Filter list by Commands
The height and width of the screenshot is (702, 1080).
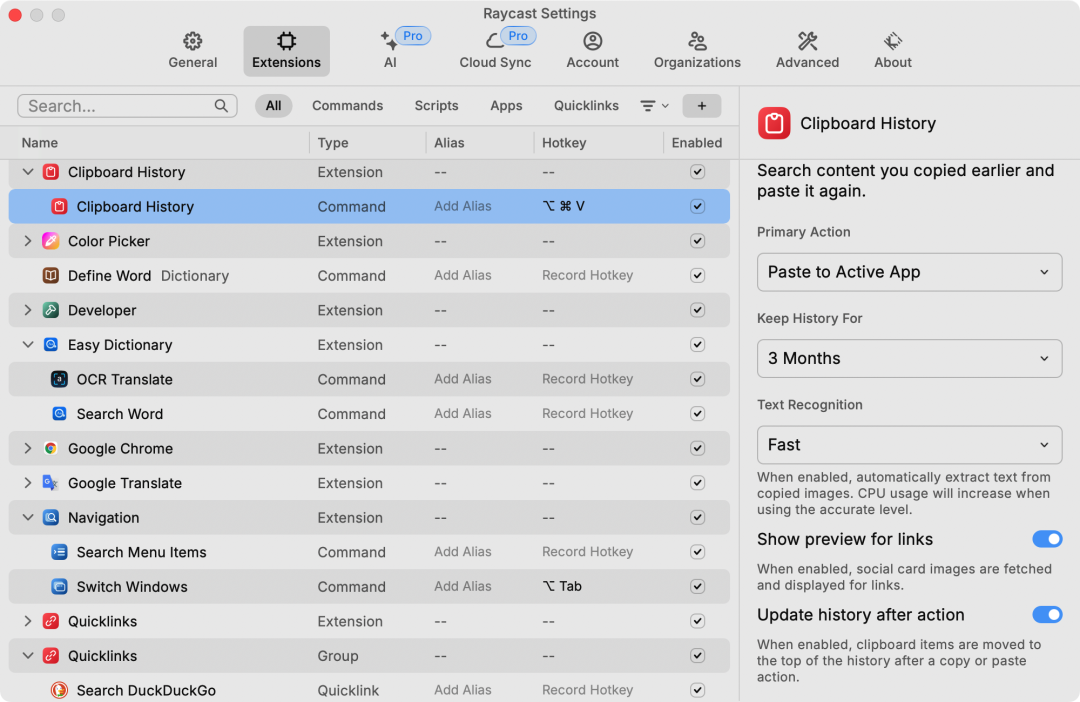pyautogui.click(x=347, y=105)
